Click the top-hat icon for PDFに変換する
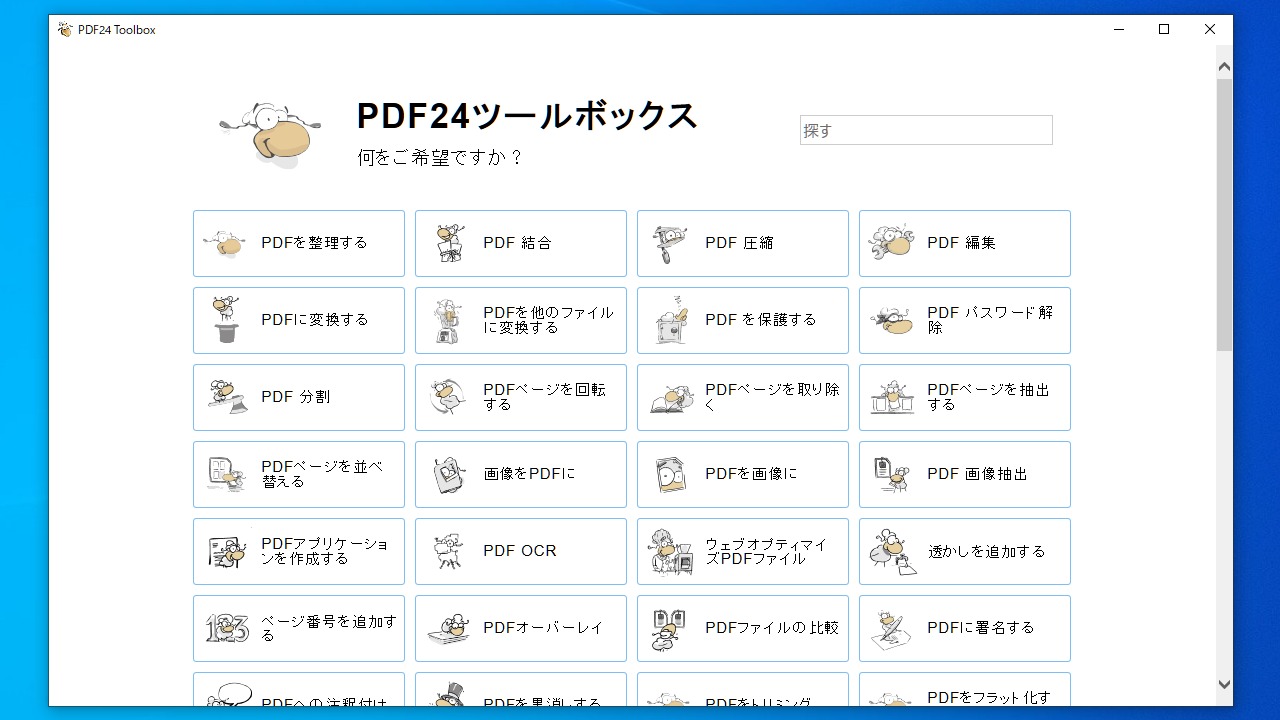Image resolution: width=1280 pixels, height=720 pixels. [x=226, y=320]
